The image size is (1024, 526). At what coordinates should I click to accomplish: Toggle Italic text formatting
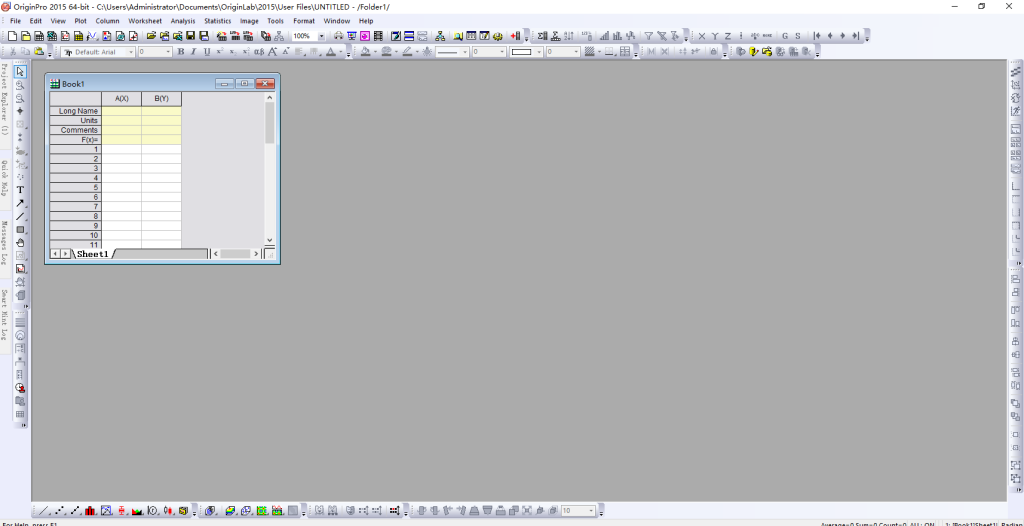tap(194, 51)
